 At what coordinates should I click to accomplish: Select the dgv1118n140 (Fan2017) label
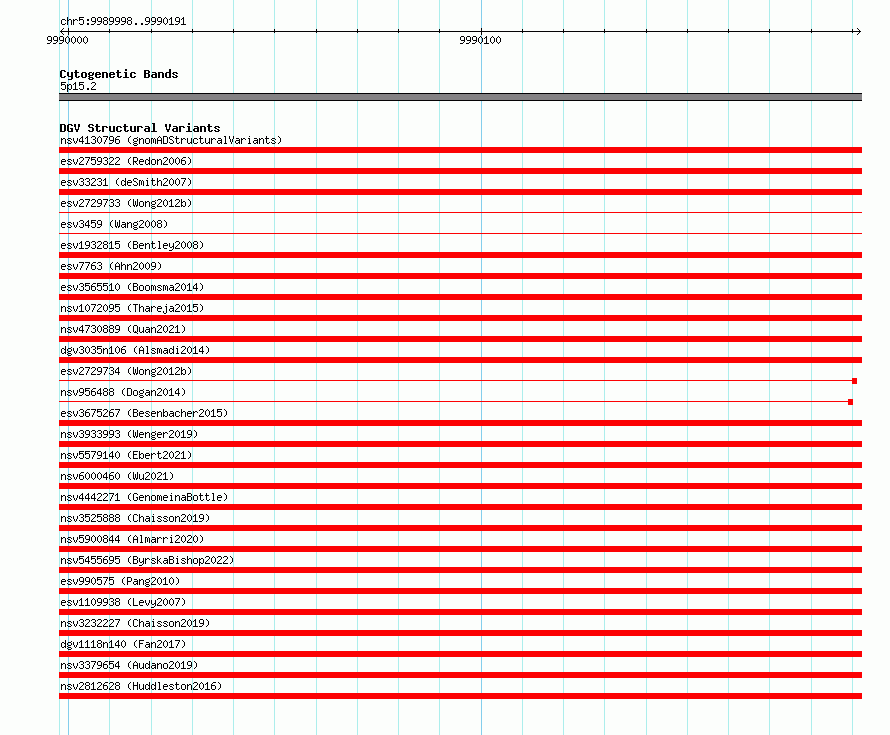point(123,644)
